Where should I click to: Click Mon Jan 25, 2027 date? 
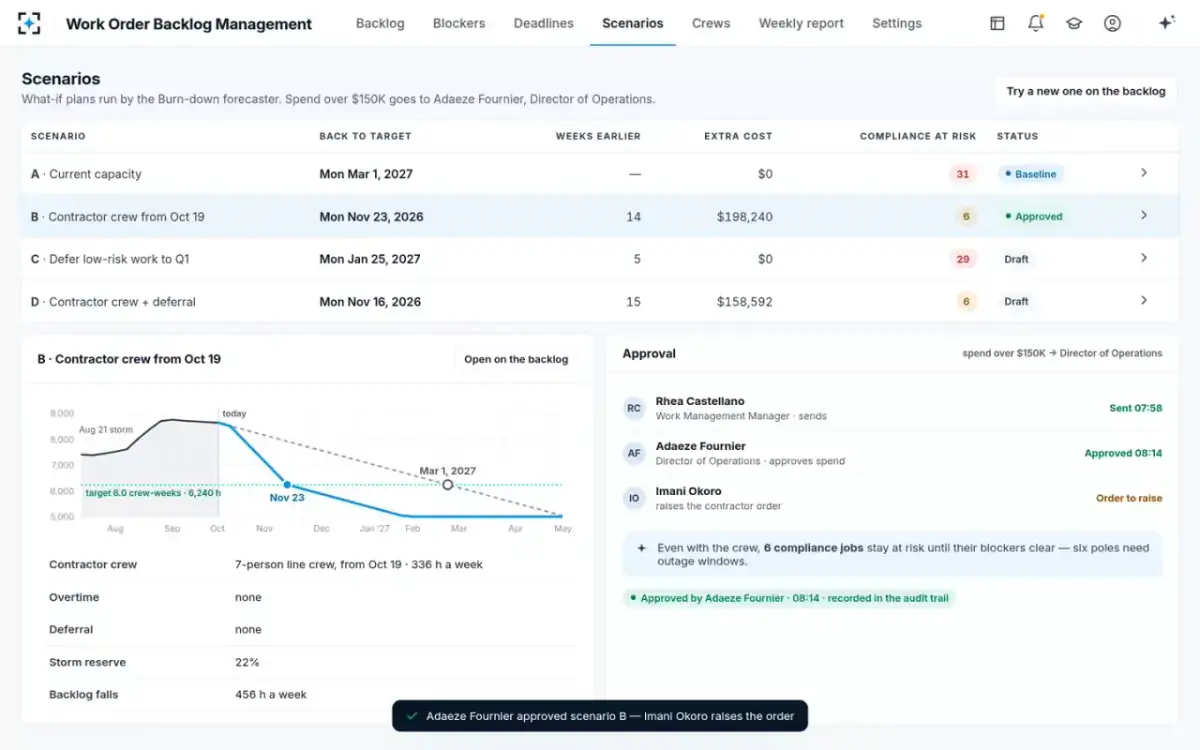coord(370,259)
